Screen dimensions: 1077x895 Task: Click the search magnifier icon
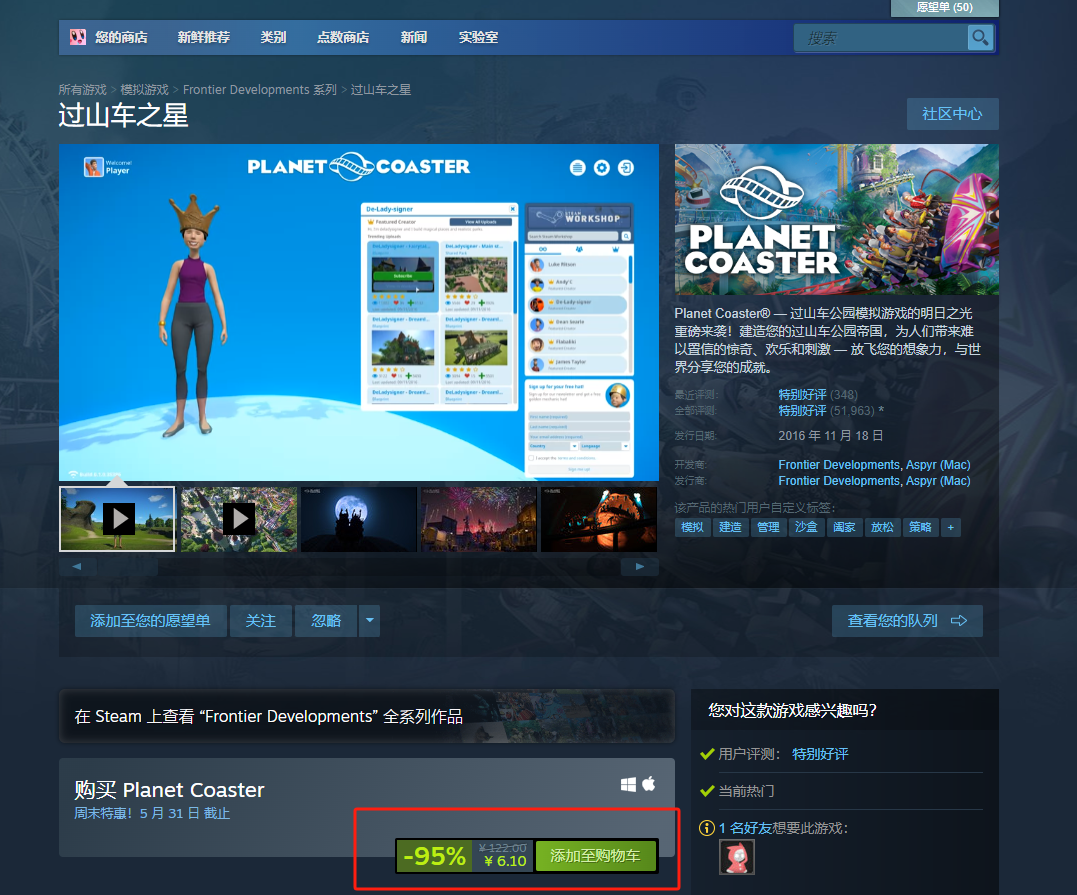(980, 37)
